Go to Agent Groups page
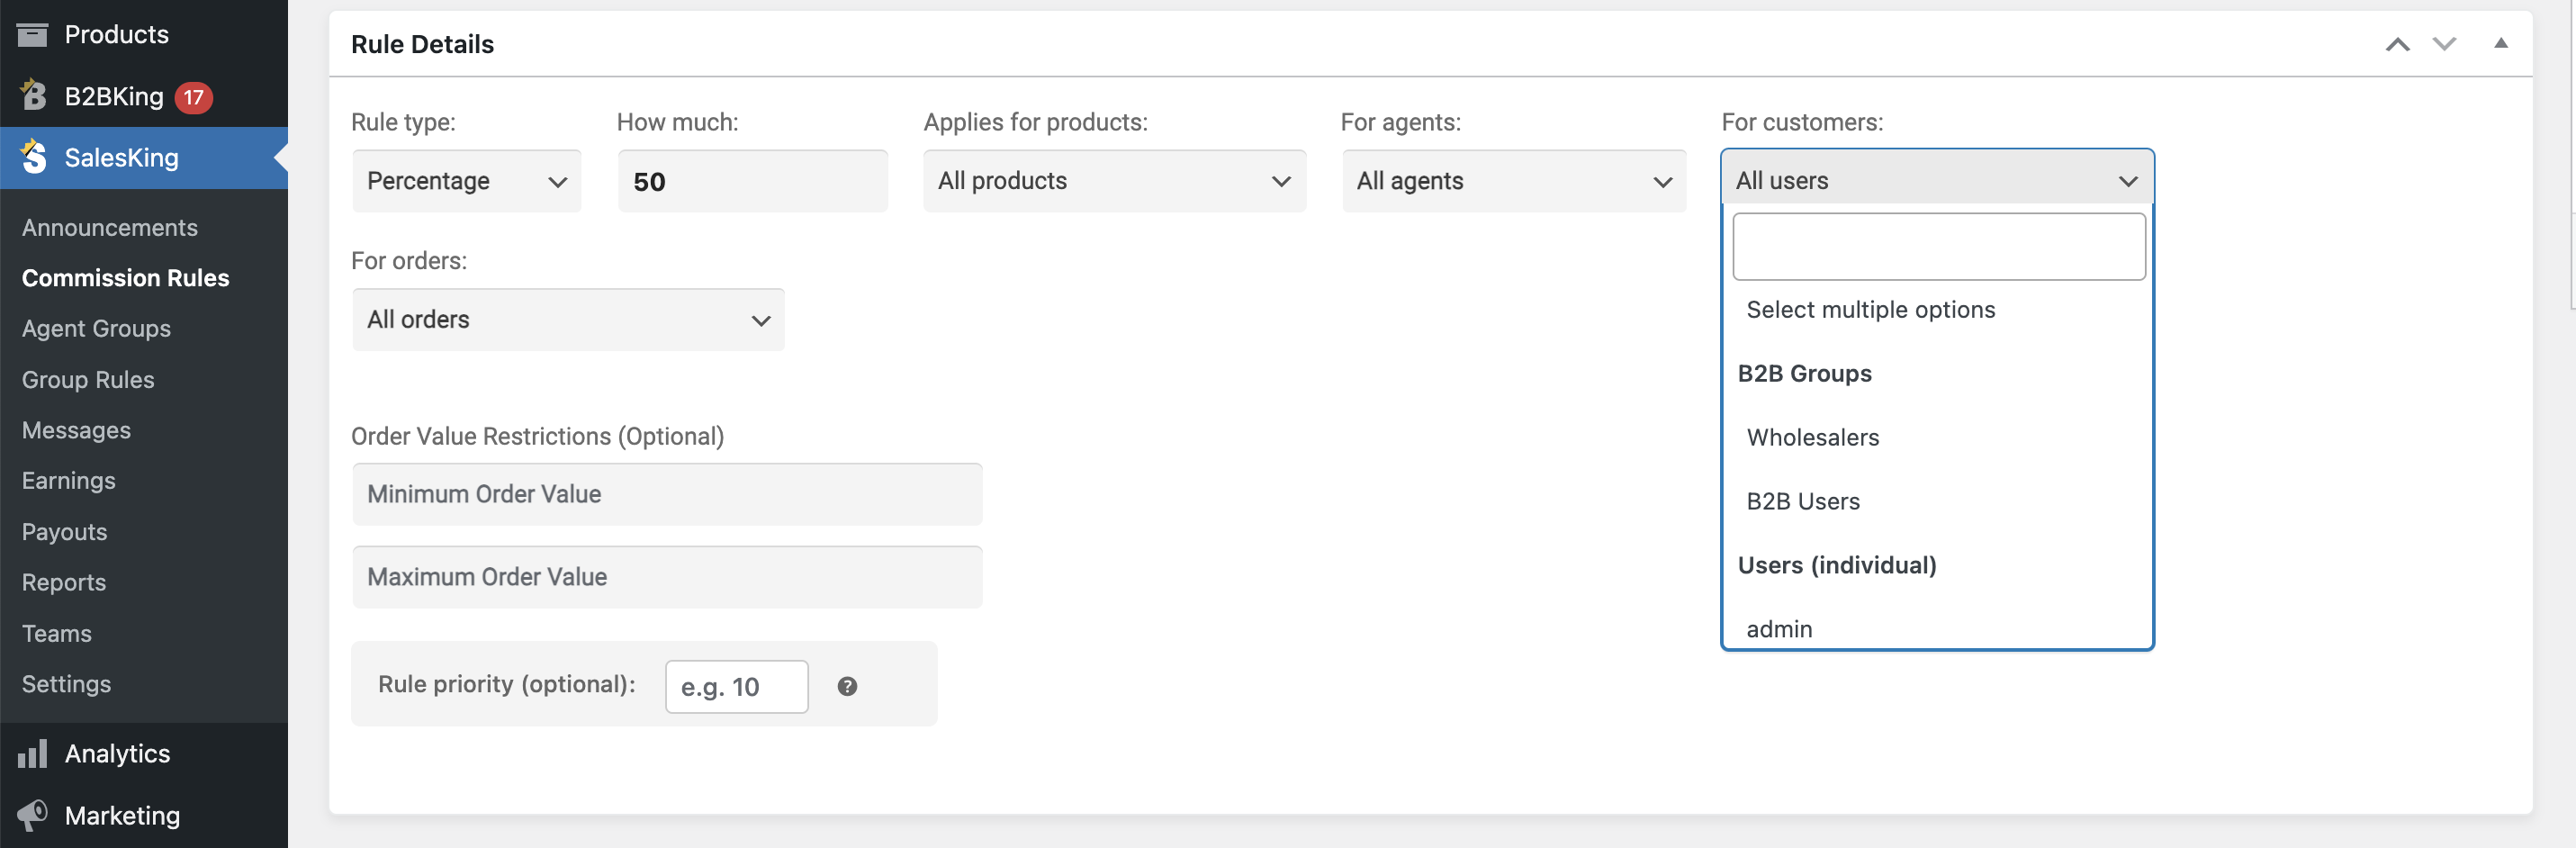 point(96,329)
